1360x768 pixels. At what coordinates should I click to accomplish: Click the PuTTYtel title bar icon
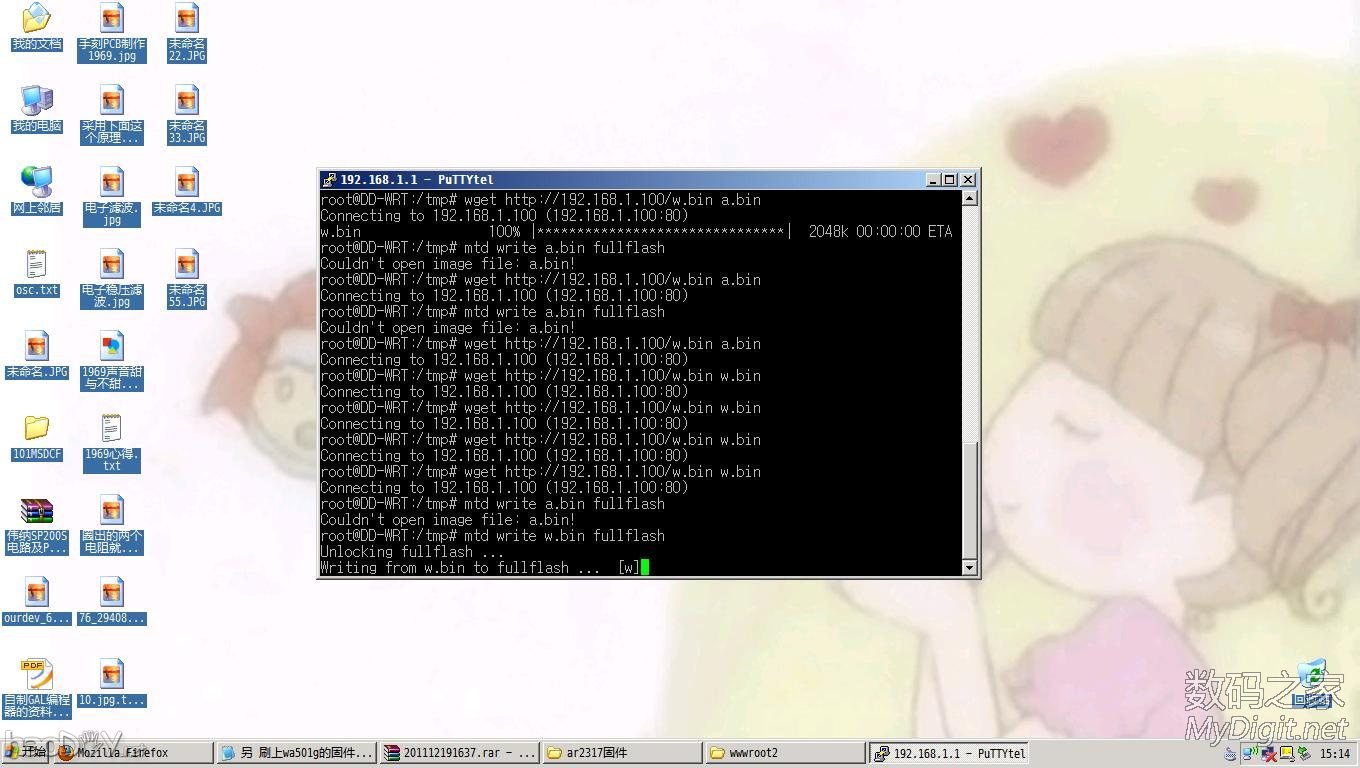click(x=329, y=180)
